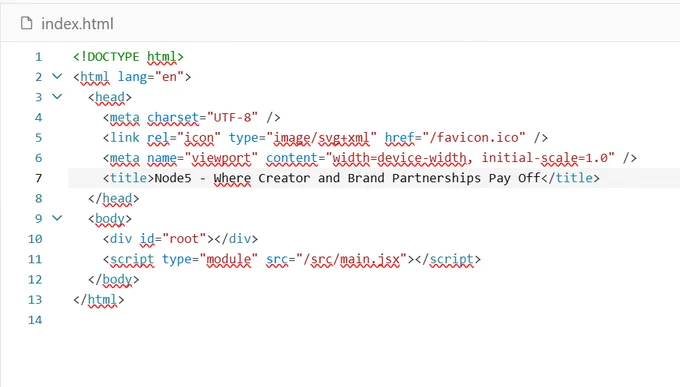Viewport: 680px width, 387px height.
Task: Click the opening <body> tag
Action: click(x=110, y=219)
